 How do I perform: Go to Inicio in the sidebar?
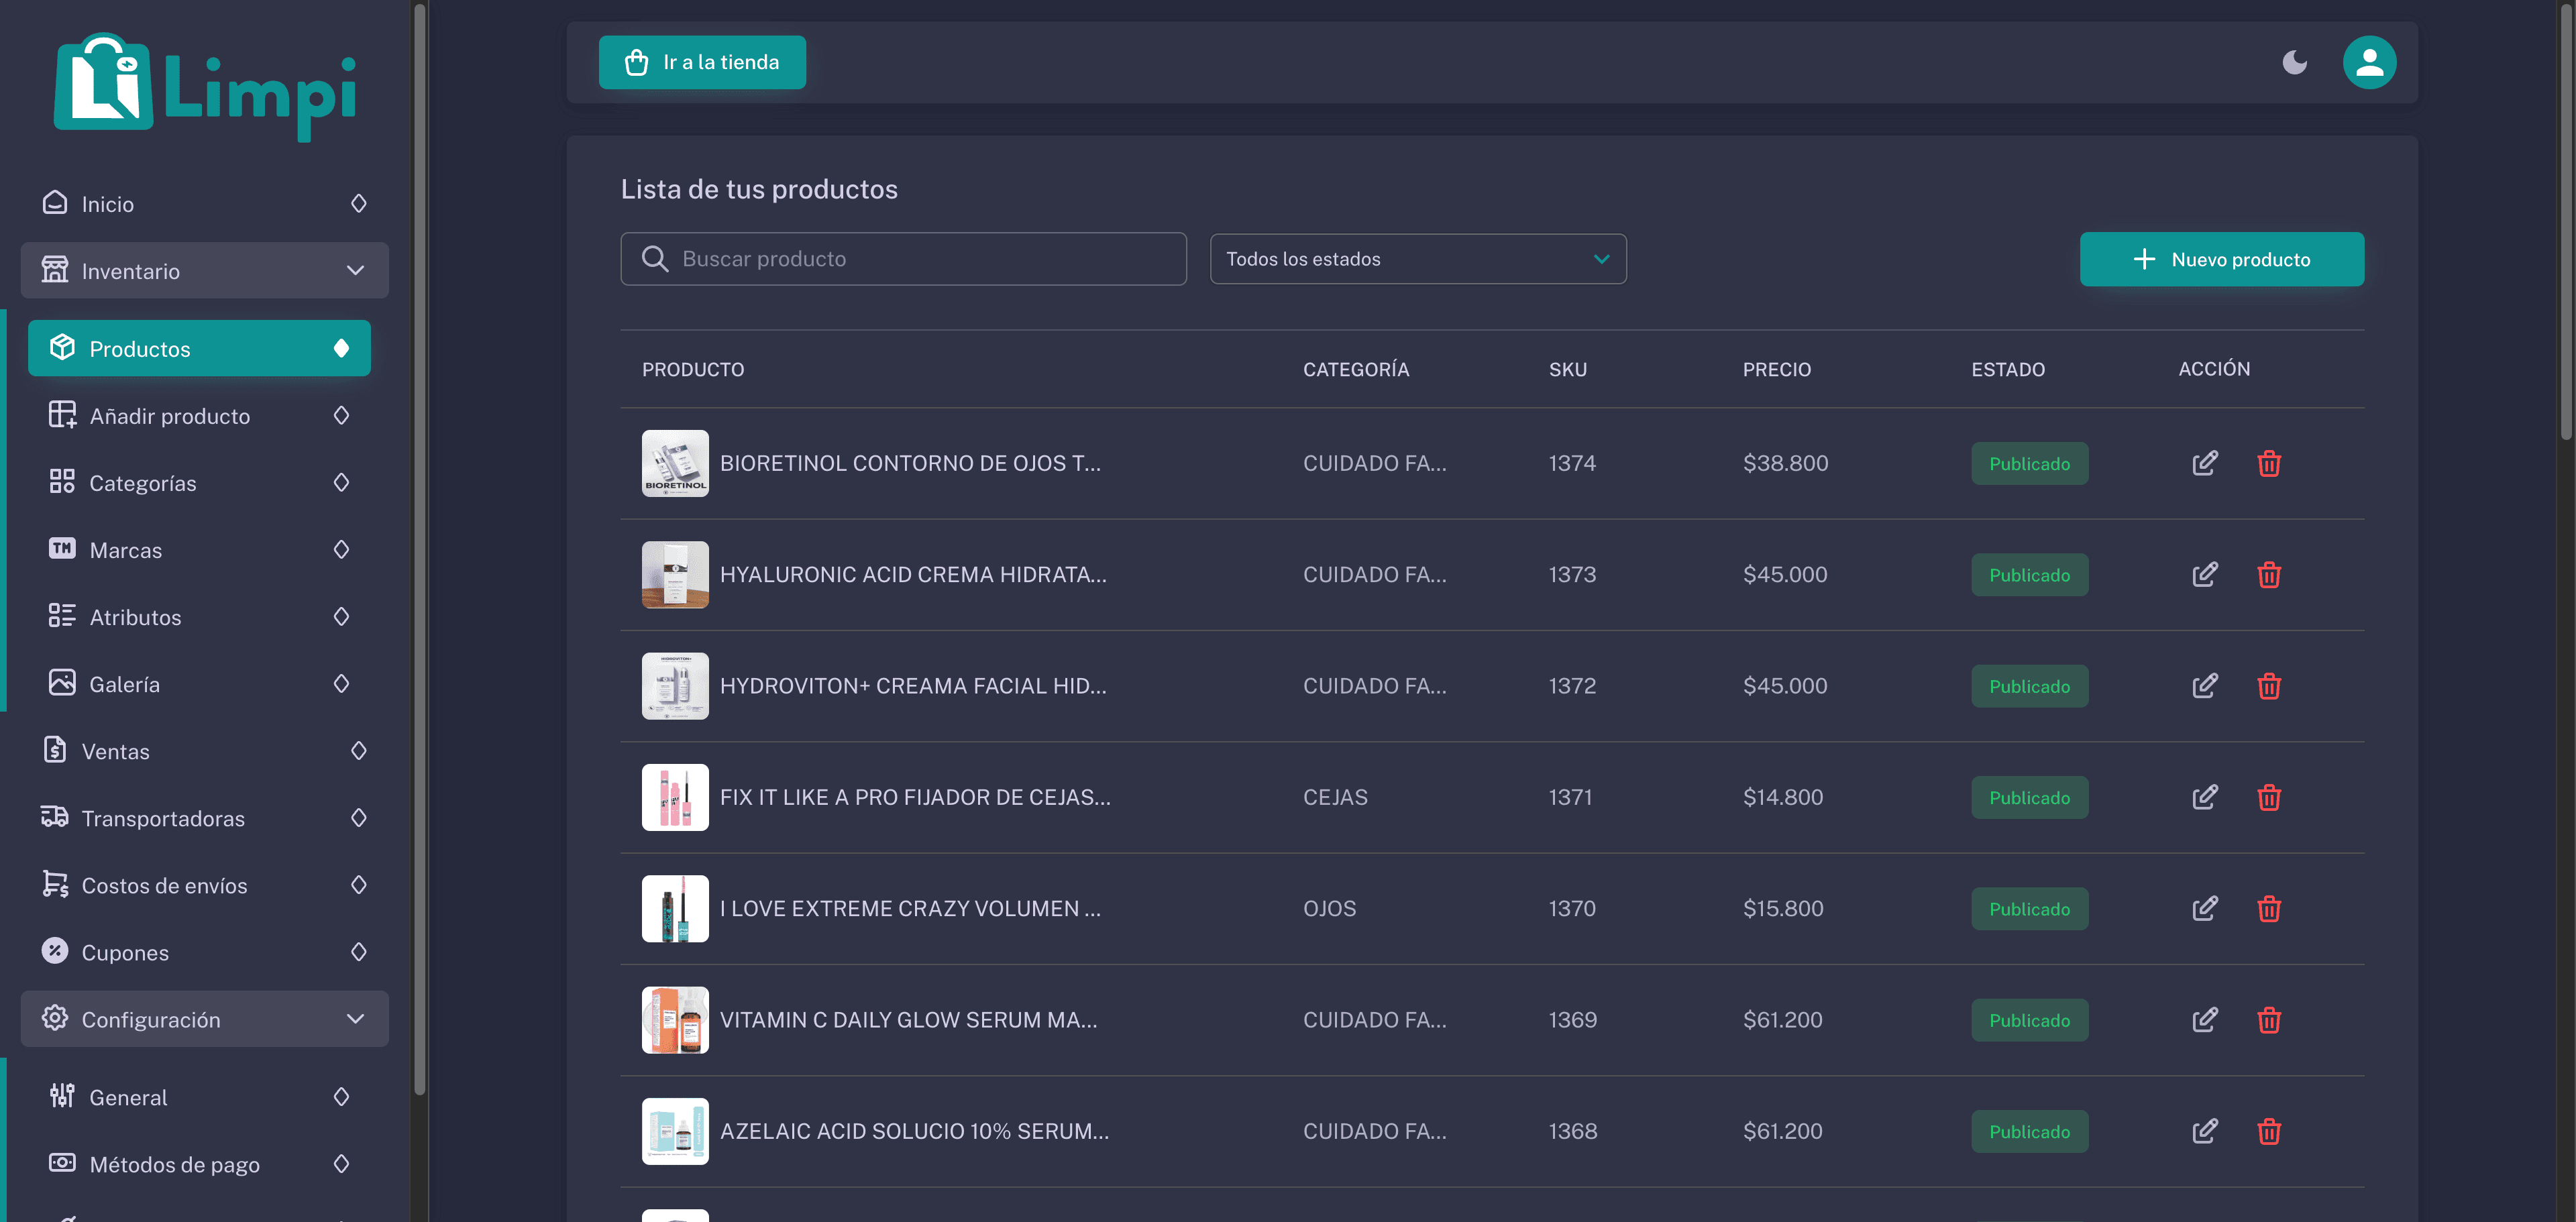[204, 203]
